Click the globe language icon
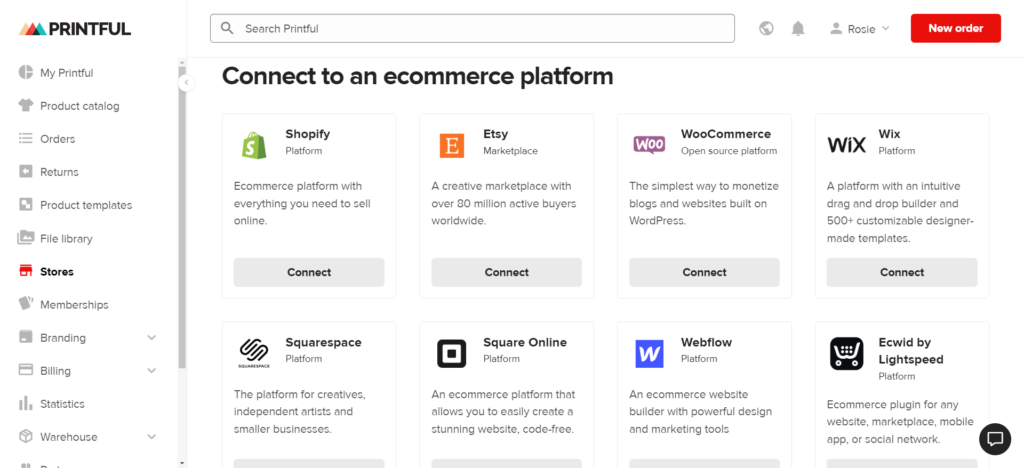This screenshot has height=468, width=1024. point(766,29)
